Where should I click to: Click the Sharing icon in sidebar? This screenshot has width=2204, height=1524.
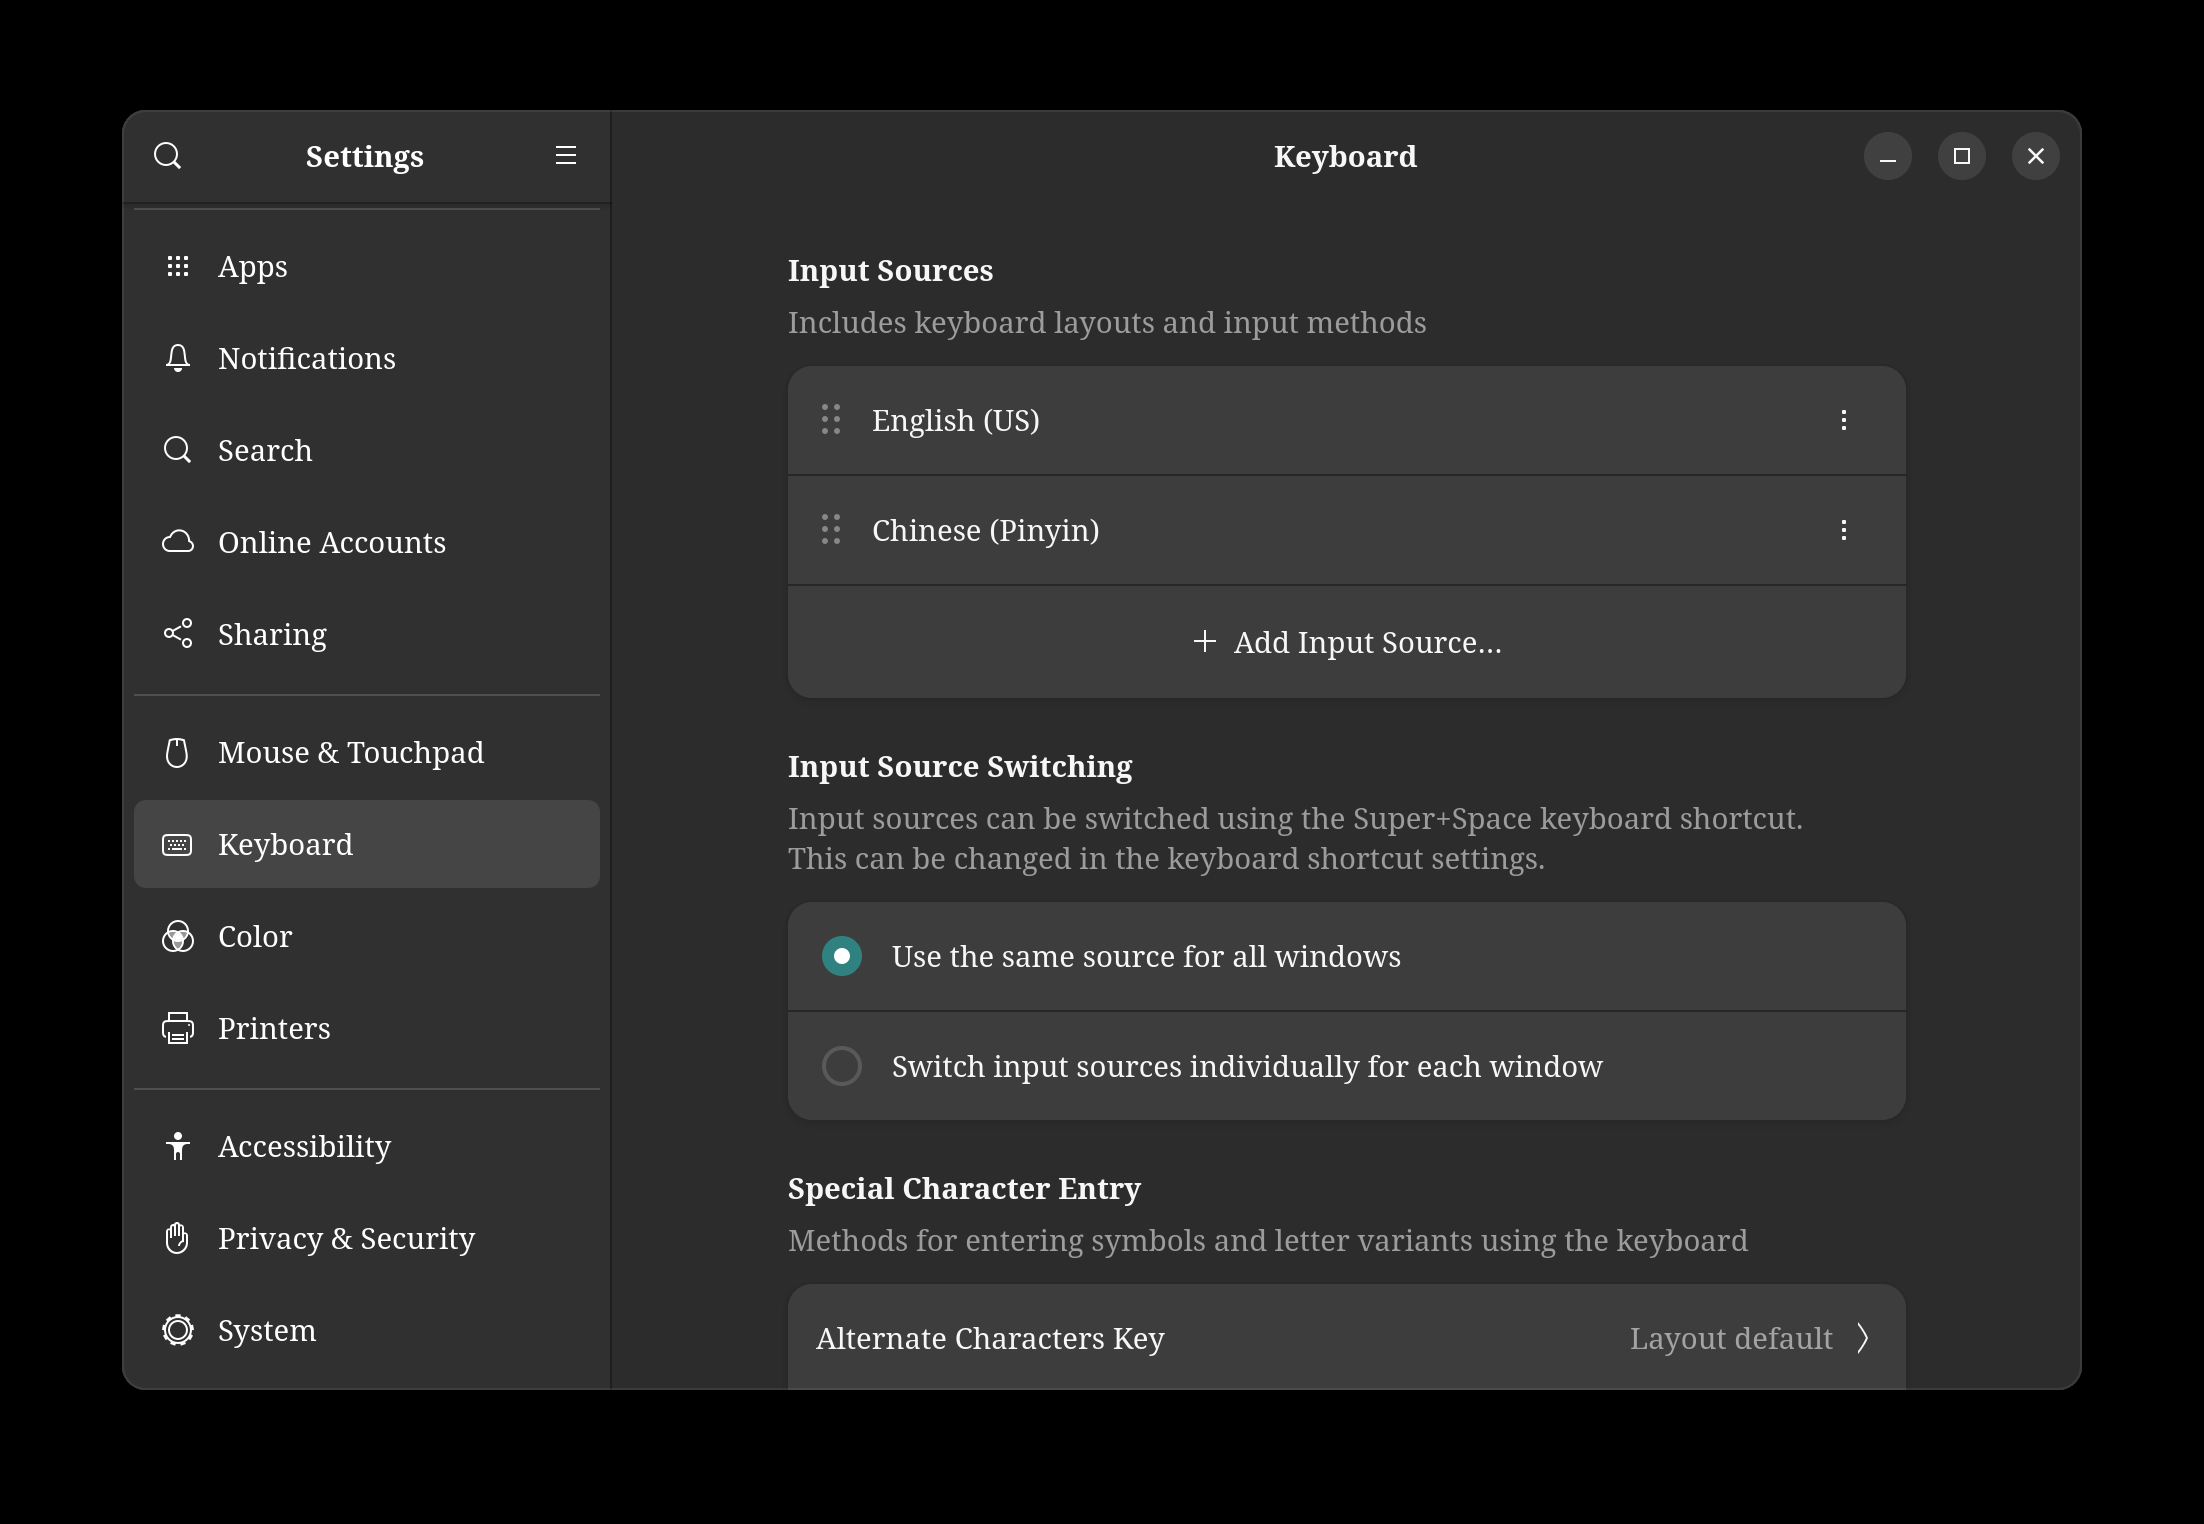click(178, 634)
